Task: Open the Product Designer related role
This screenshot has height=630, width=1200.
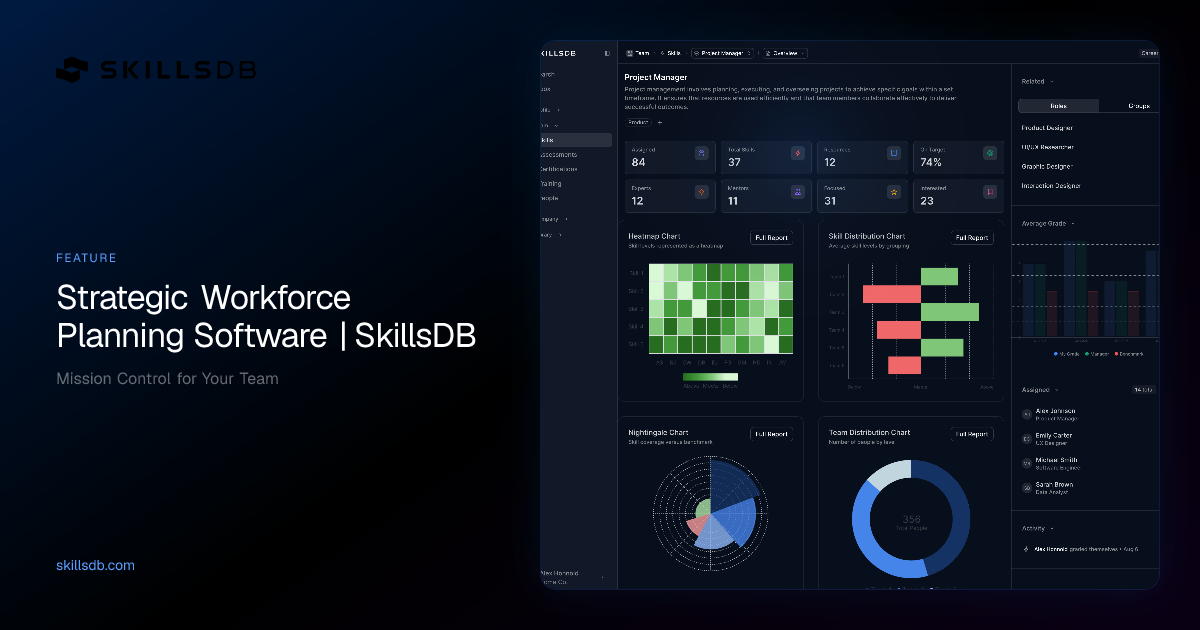Action: tap(1047, 128)
